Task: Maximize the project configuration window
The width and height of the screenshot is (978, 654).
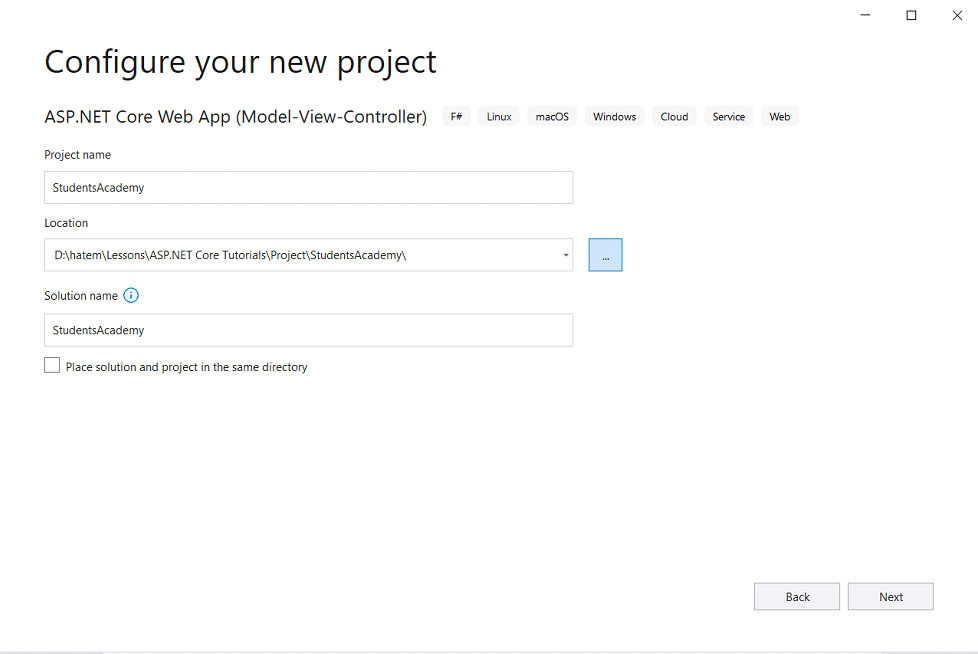Action: pyautogui.click(x=911, y=15)
